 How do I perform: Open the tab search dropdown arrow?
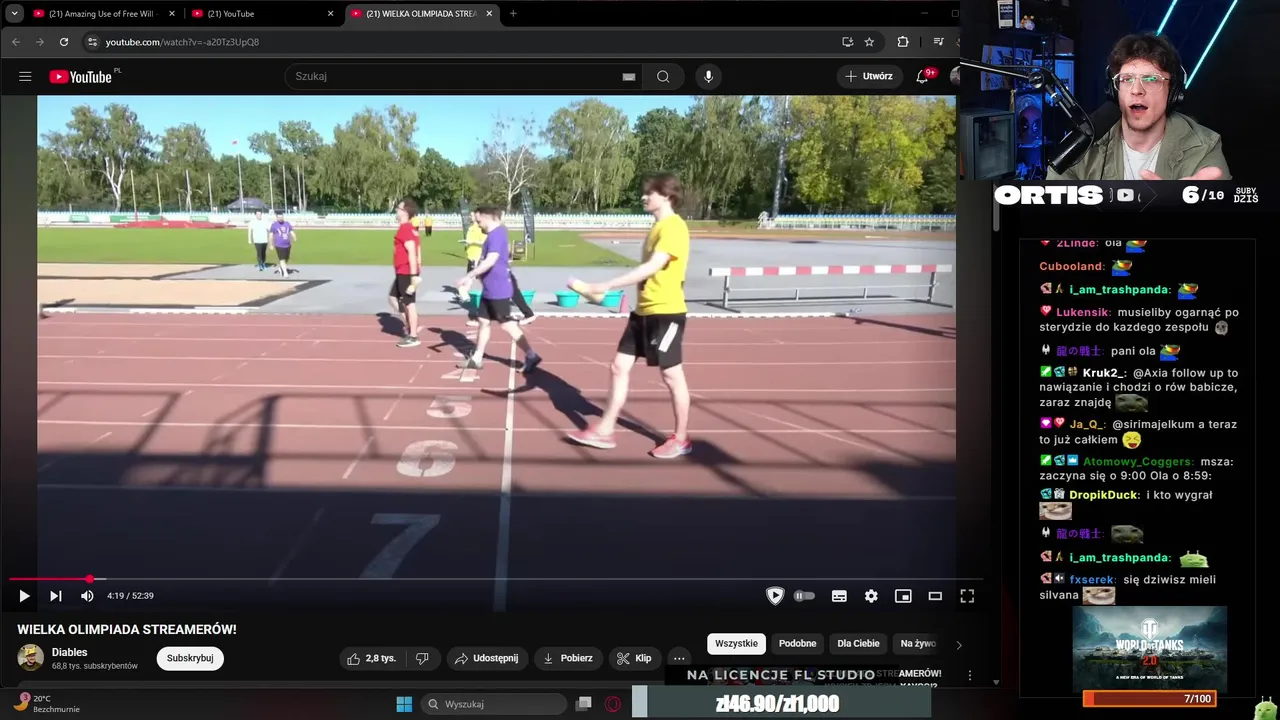(14, 14)
